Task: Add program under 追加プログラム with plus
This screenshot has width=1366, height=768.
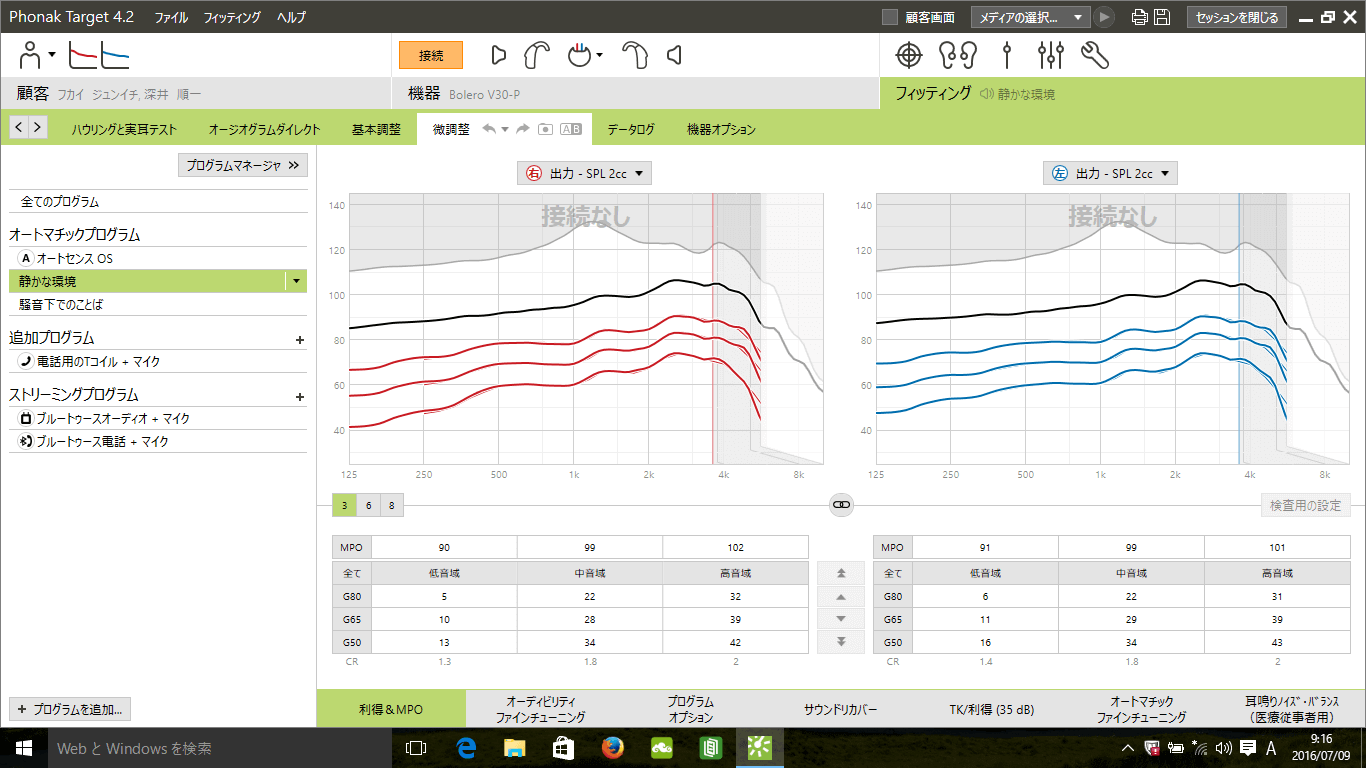Action: coord(300,339)
